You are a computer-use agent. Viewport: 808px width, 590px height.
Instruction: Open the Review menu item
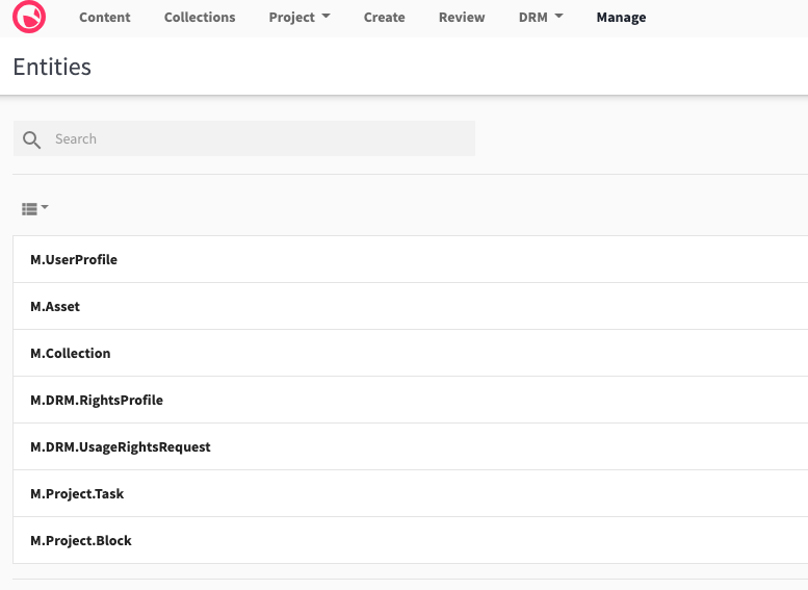tap(461, 17)
